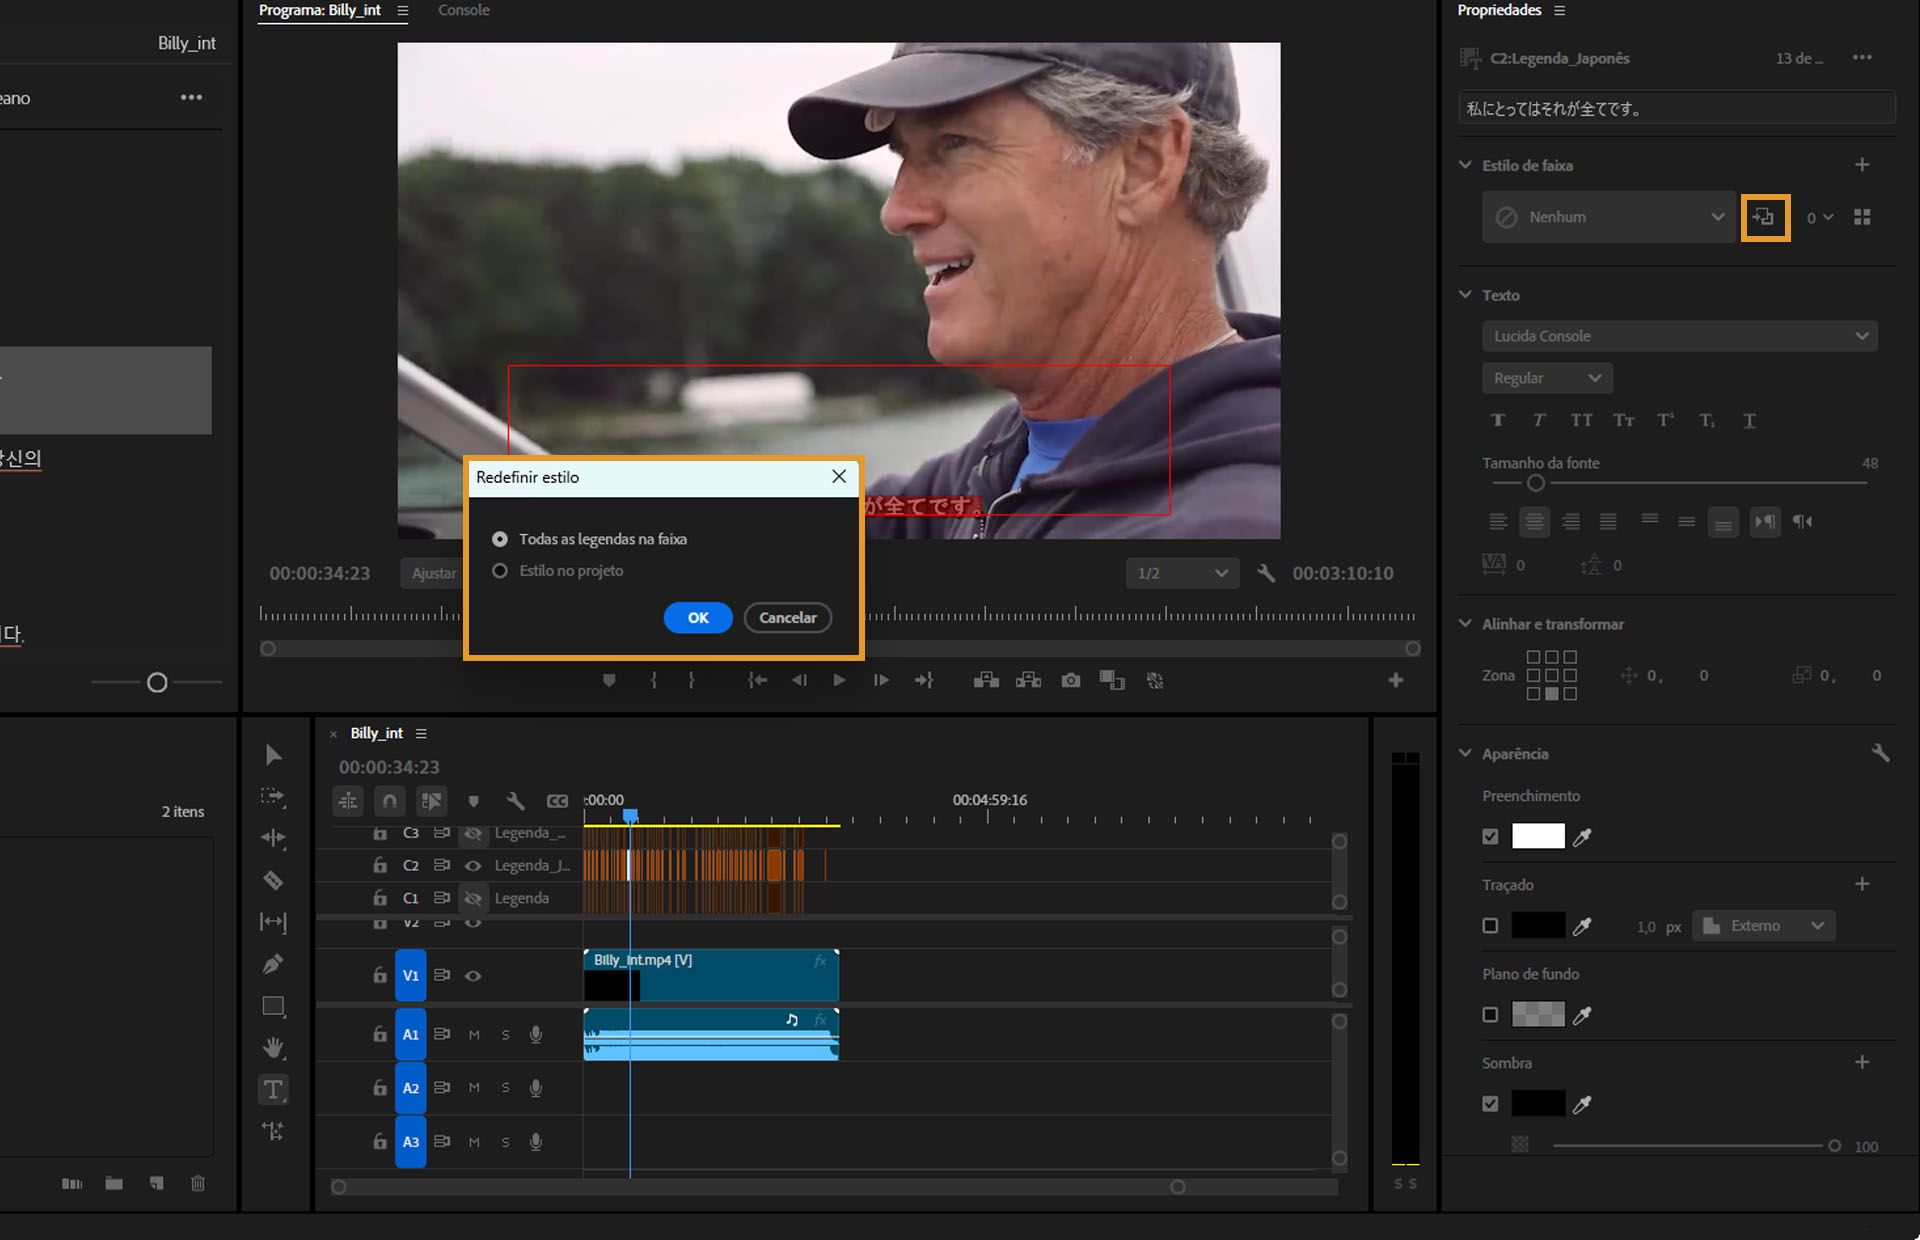This screenshot has width=1920, height=1240.
Task: Toggle visibility of the Legenda_J track
Action: [473, 866]
